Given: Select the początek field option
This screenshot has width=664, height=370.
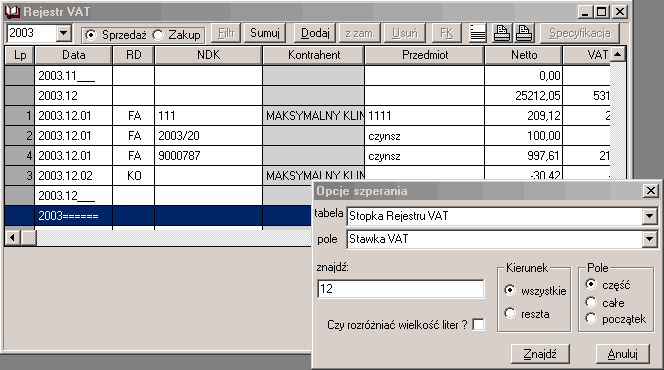Looking at the screenshot, I should [x=591, y=318].
